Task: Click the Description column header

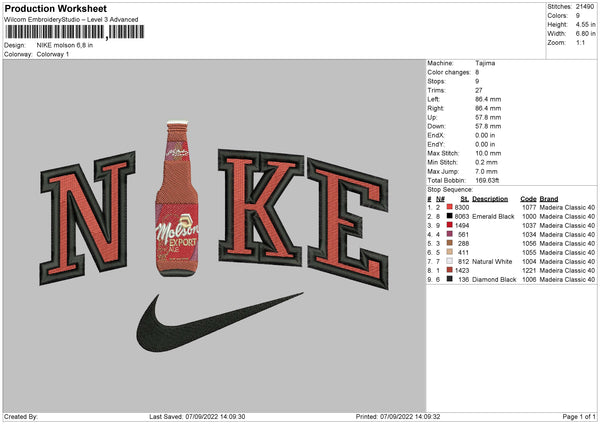Action: [x=490, y=199]
